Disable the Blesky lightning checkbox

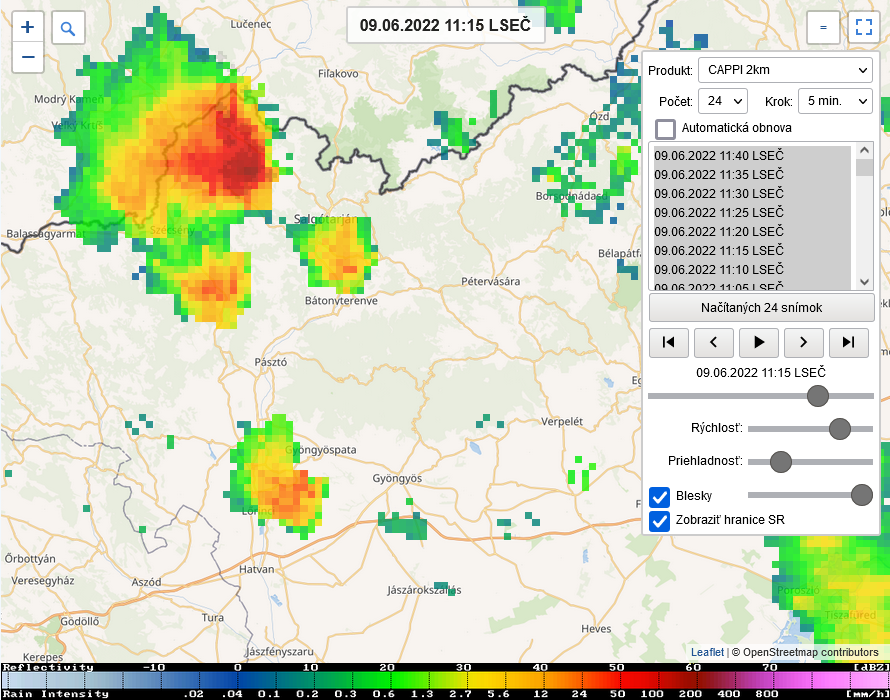coord(660,496)
